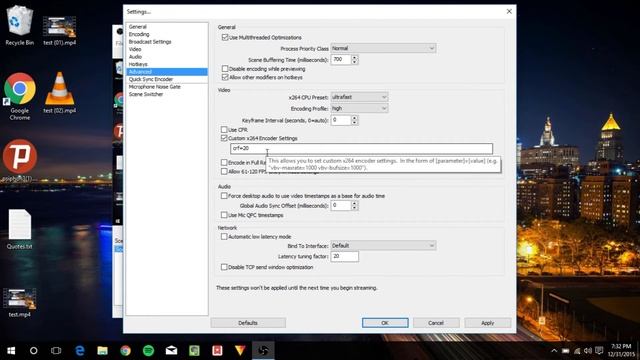The height and width of the screenshot is (360, 640).
Task: Open Task View in taskbar
Action: [56, 351]
